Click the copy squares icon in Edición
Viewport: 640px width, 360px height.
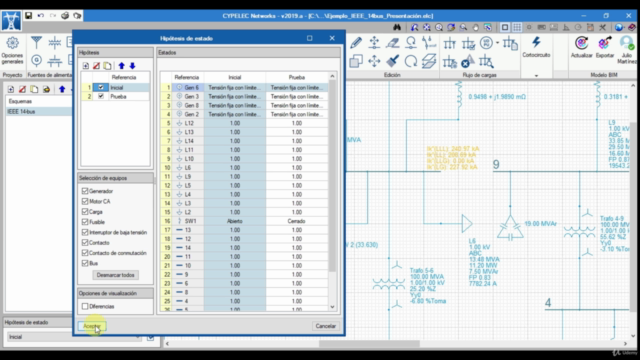pyautogui.click(x=356, y=61)
